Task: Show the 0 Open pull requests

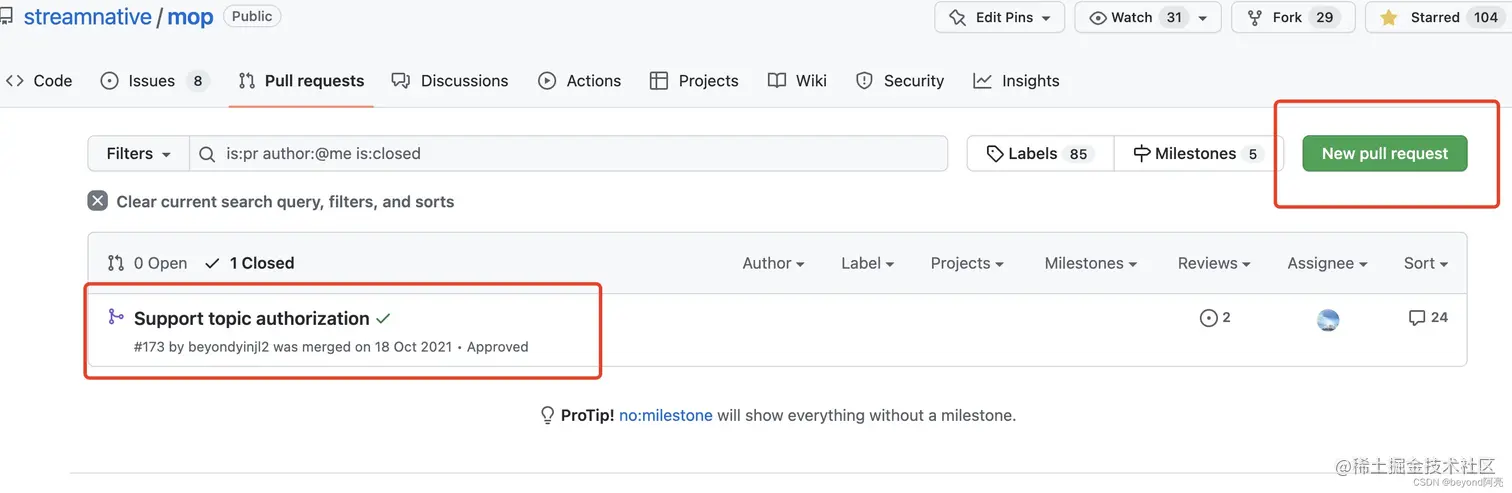Action: [148, 263]
